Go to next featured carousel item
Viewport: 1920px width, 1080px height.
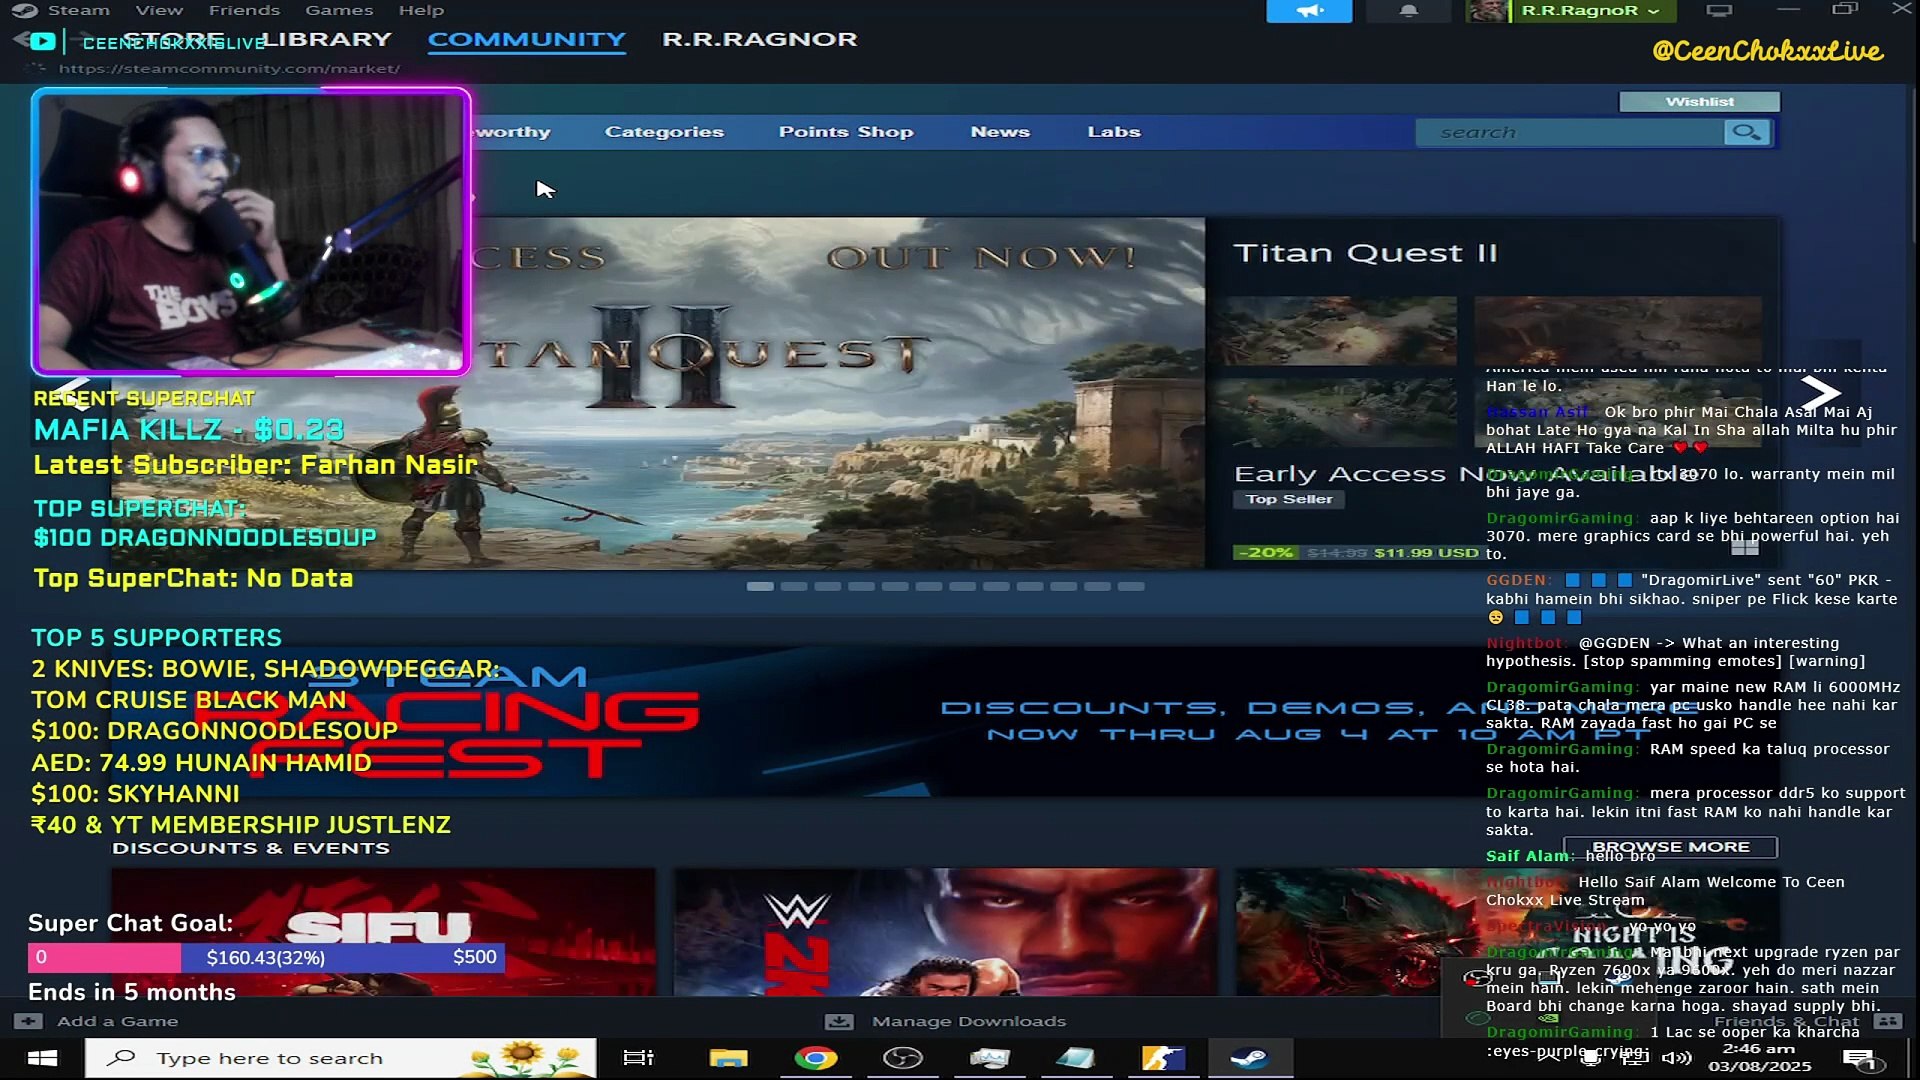coord(1819,392)
